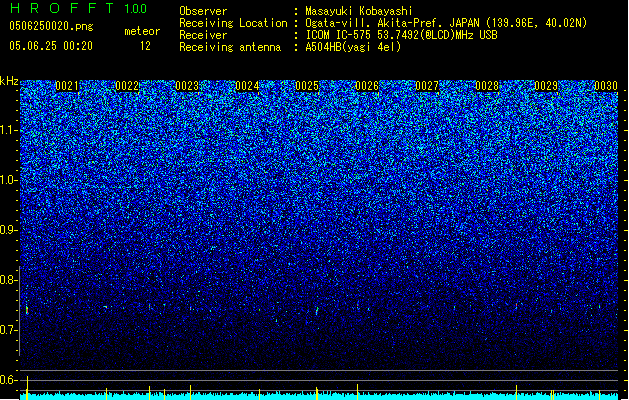This screenshot has height=400, width=629.
Task: Click the 1.0 kHz frequency axis label
Action: [x=9, y=181]
